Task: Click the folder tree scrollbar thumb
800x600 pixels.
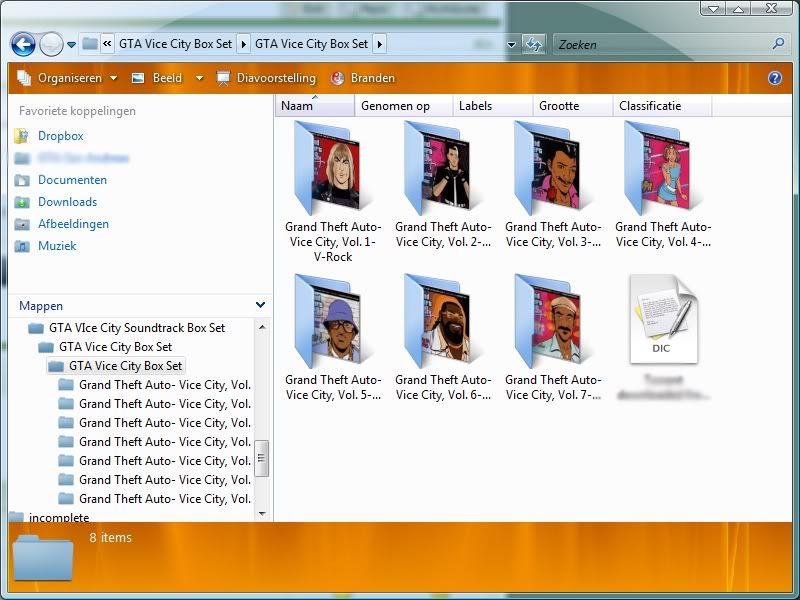Action: coord(262,458)
